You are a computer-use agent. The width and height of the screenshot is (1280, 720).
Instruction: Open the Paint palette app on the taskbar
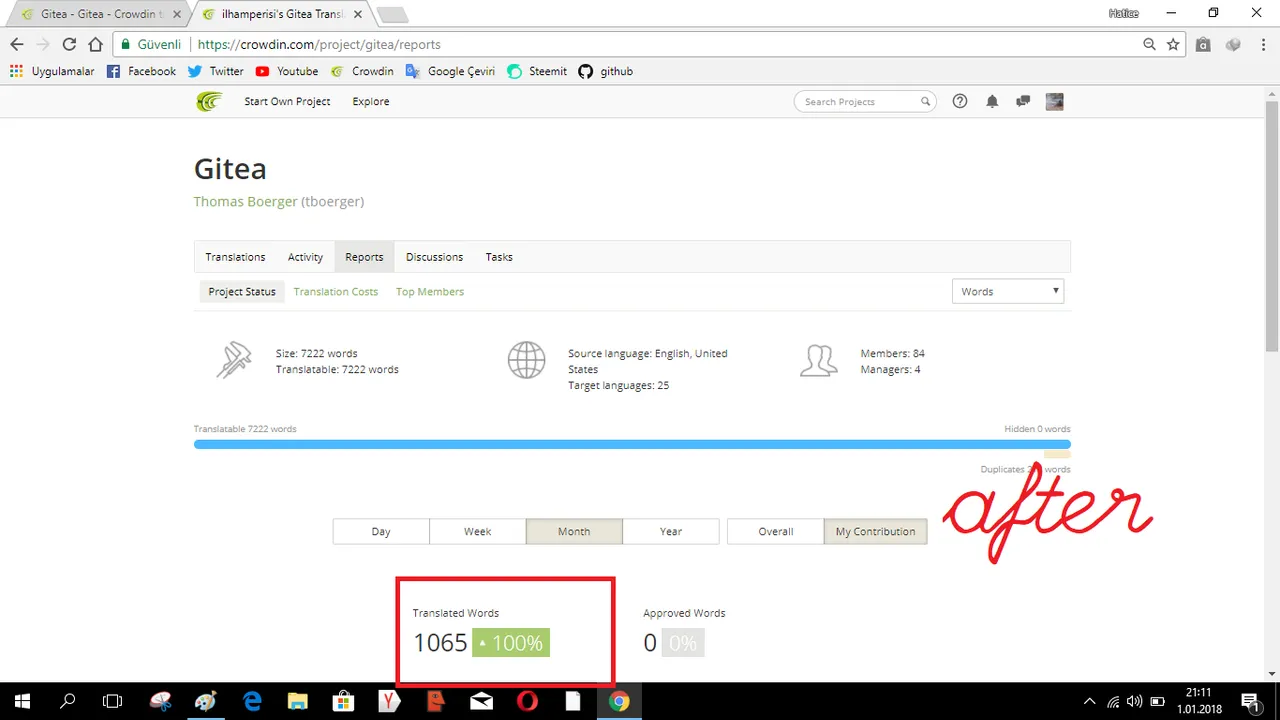tap(207, 701)
